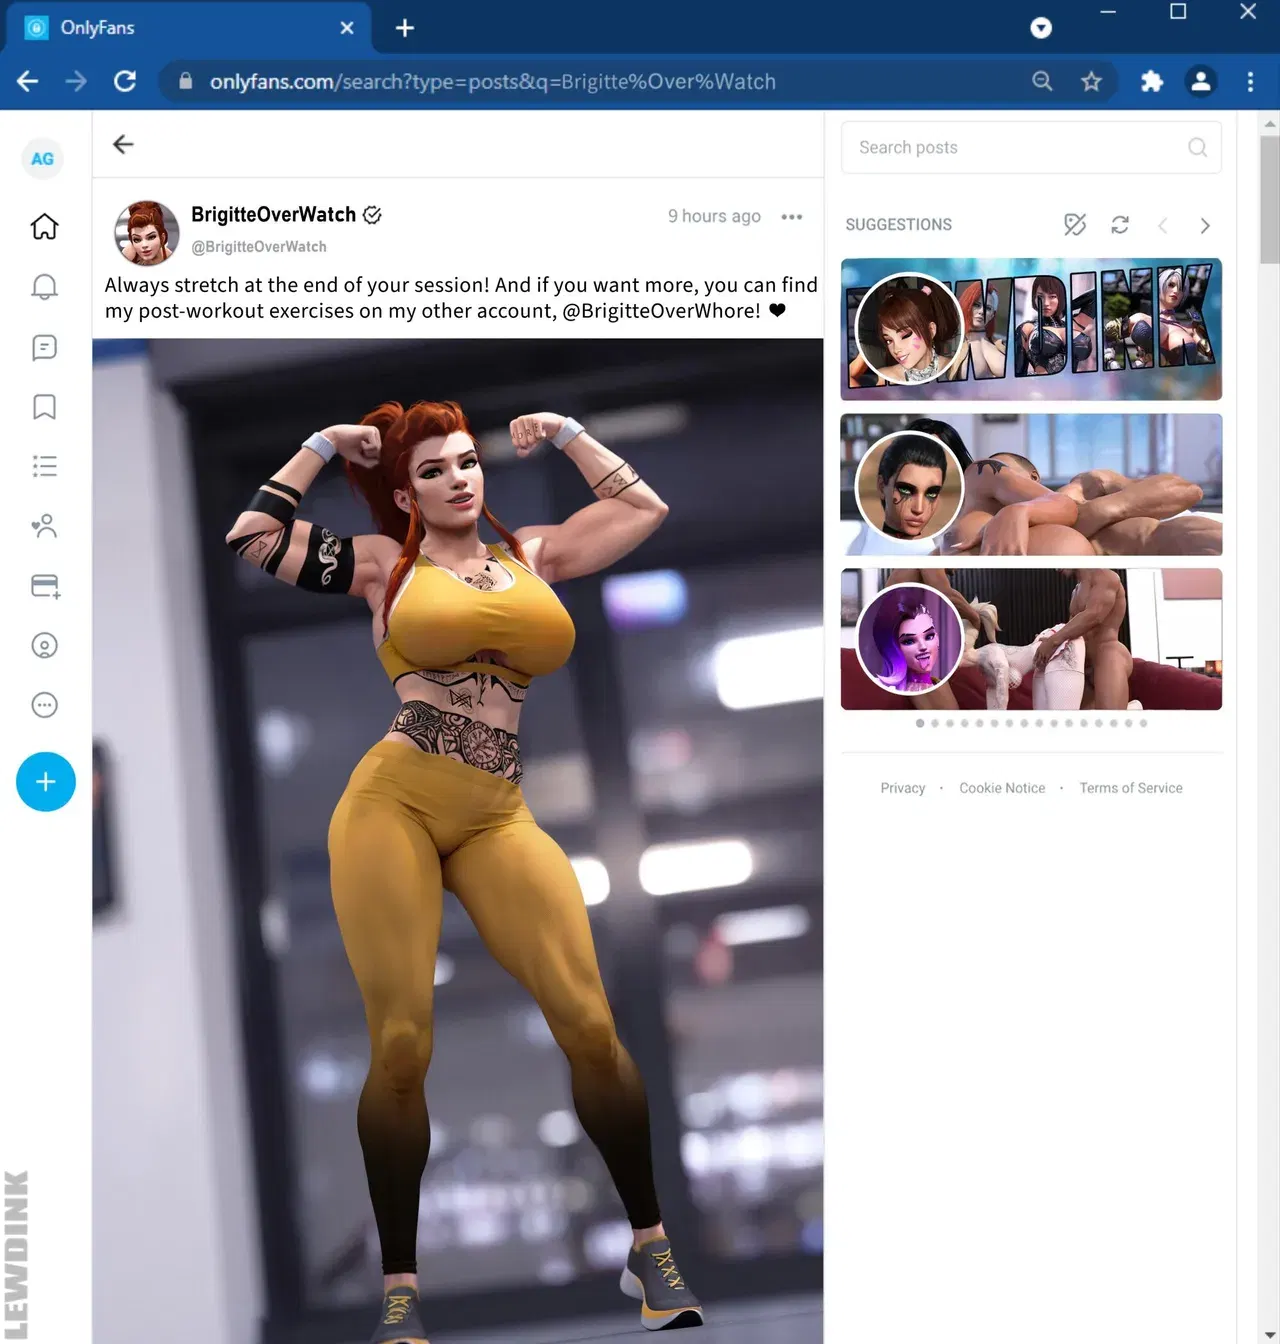
Task: Open the Privacy link
Action: point(903,788)
